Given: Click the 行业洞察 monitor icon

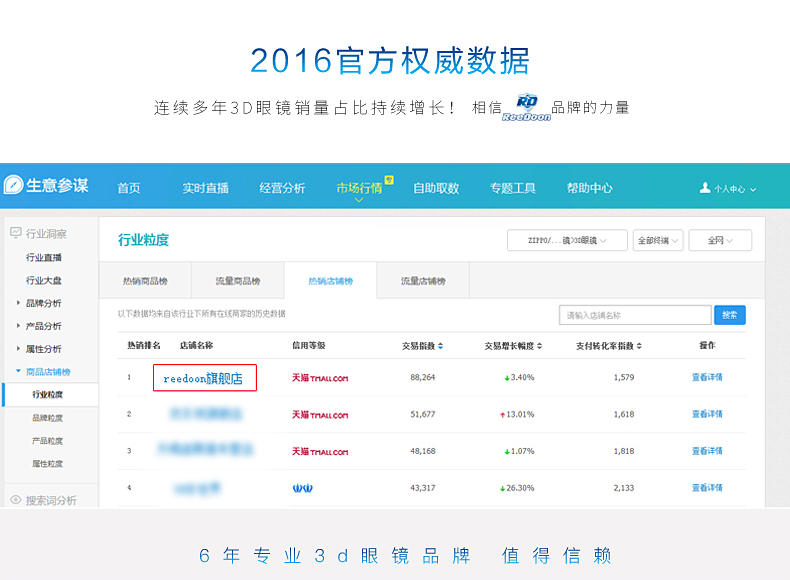Looking at the screenshot, I should [x=16, y=233].
